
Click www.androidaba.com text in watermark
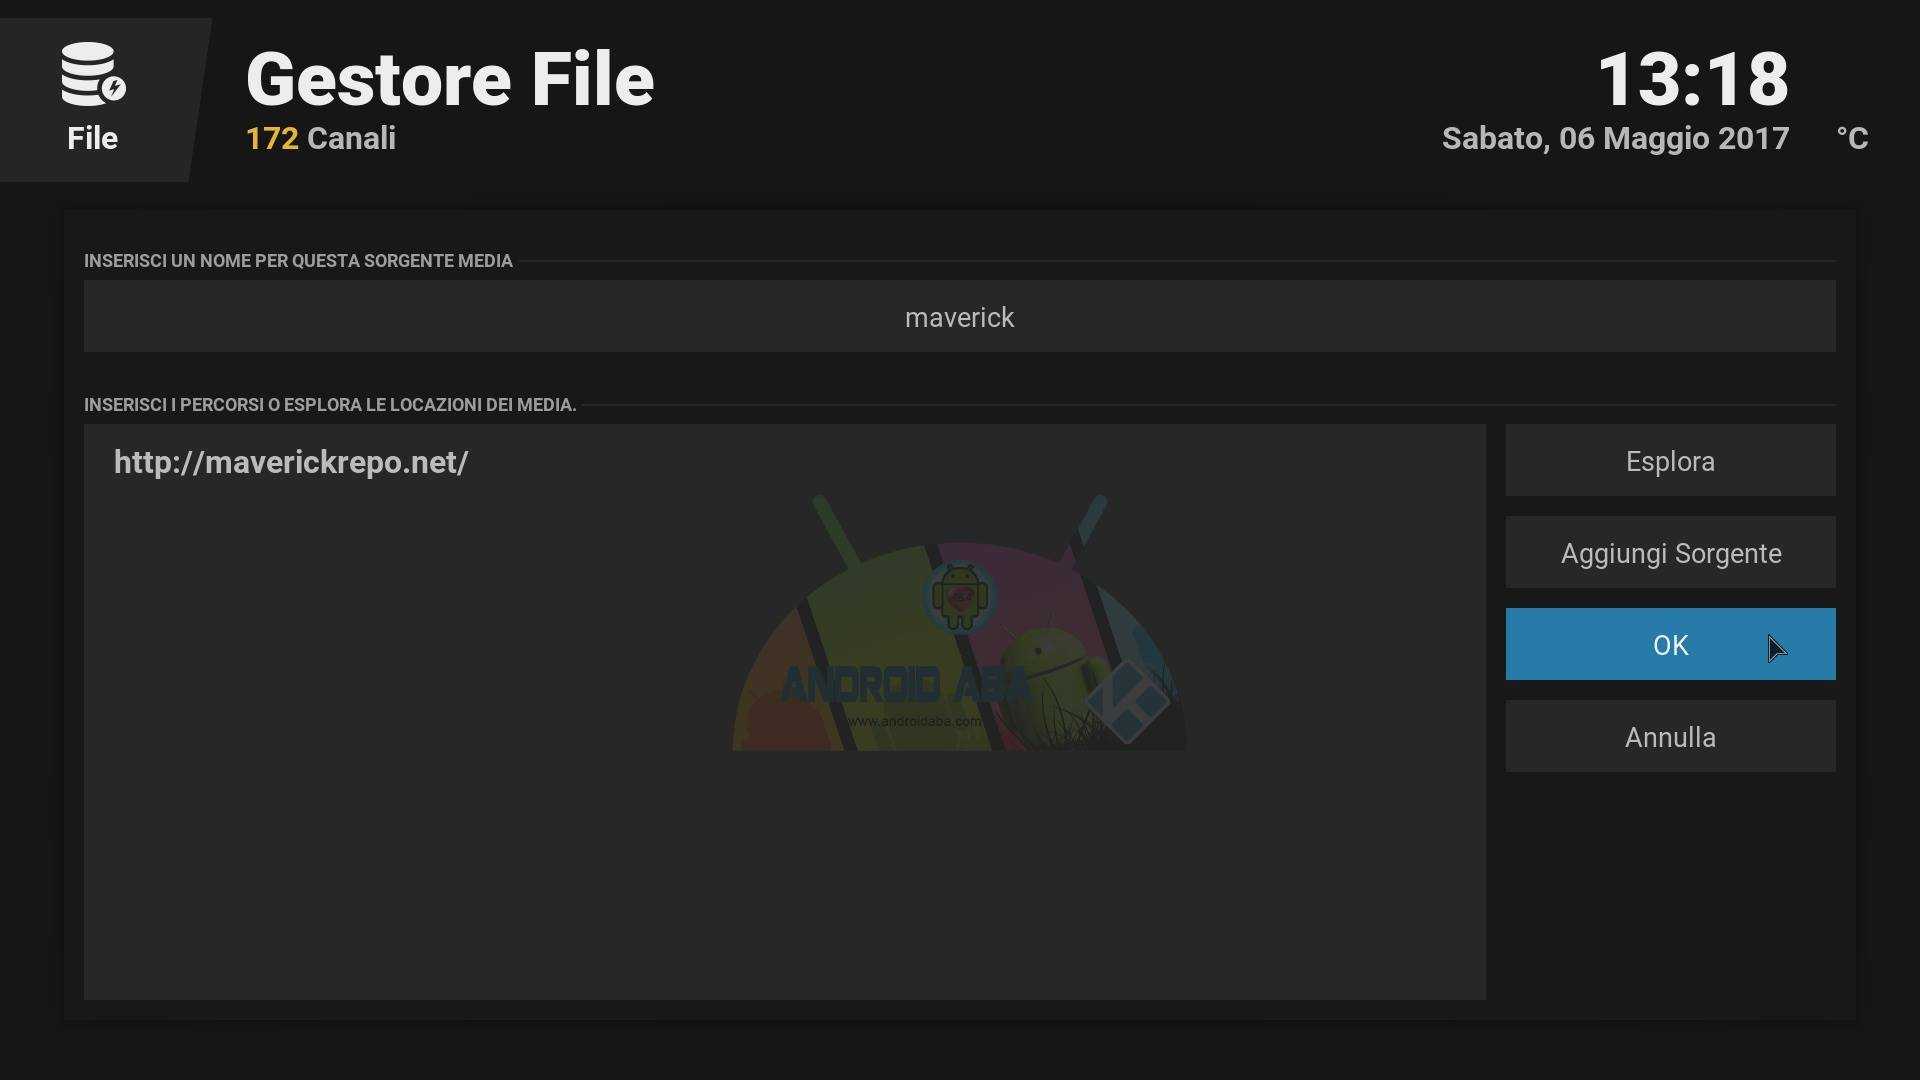pyautogui.click(x=914, y=721)
